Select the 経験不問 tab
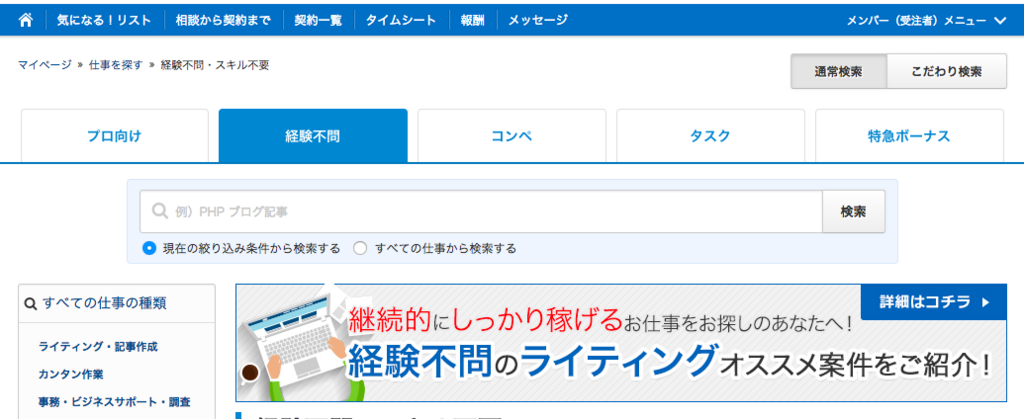 313,136
